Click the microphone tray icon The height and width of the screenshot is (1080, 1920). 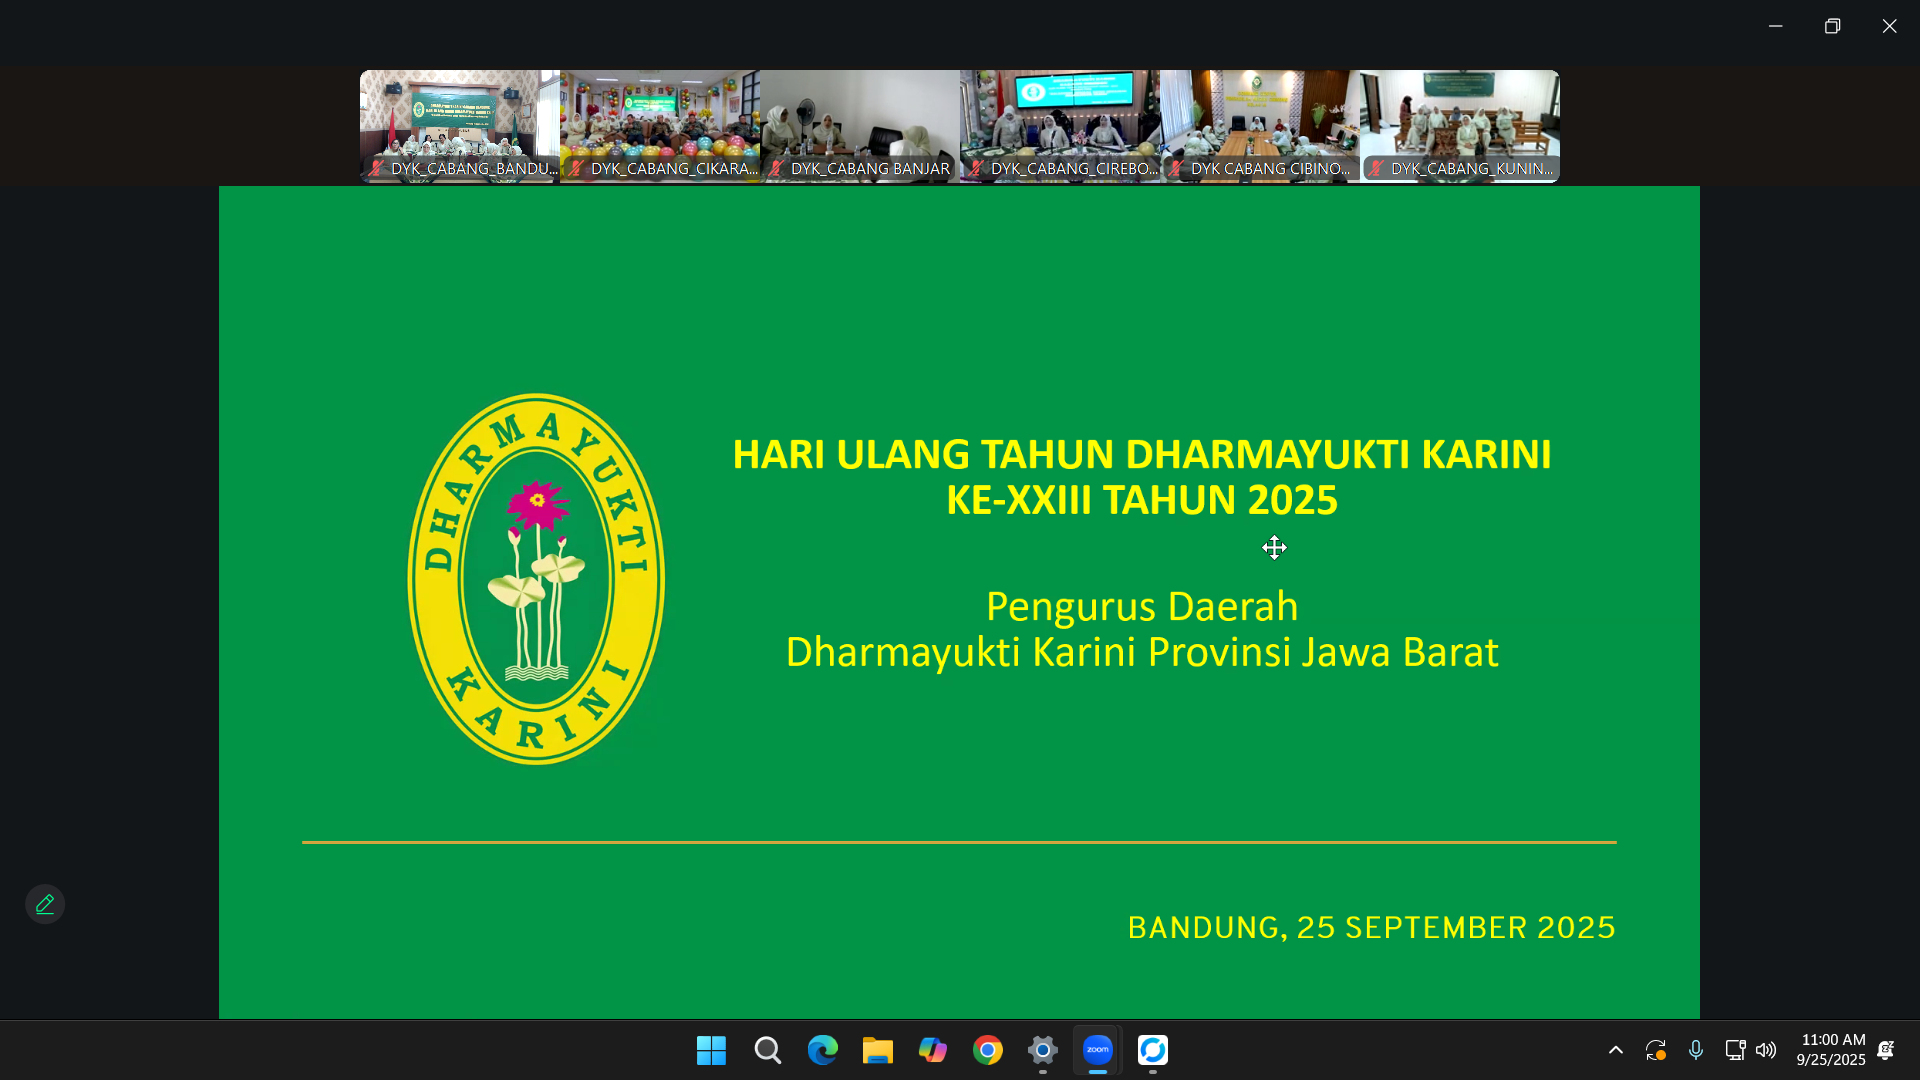pyautogui.click(x=1695, y=1050)
